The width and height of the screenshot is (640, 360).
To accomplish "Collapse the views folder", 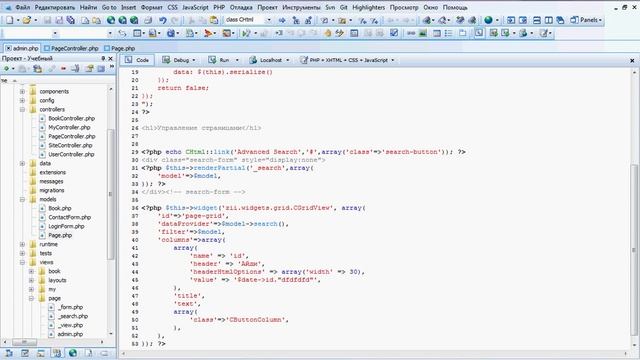I will (x=22, y=262).
